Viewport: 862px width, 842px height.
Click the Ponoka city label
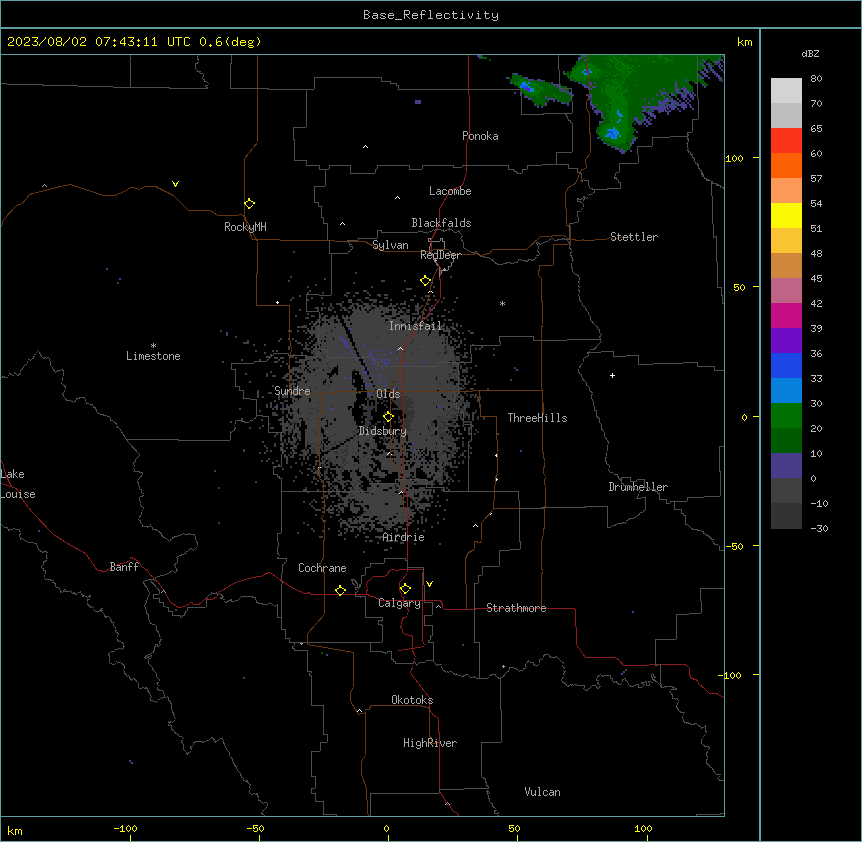[480, 136]
